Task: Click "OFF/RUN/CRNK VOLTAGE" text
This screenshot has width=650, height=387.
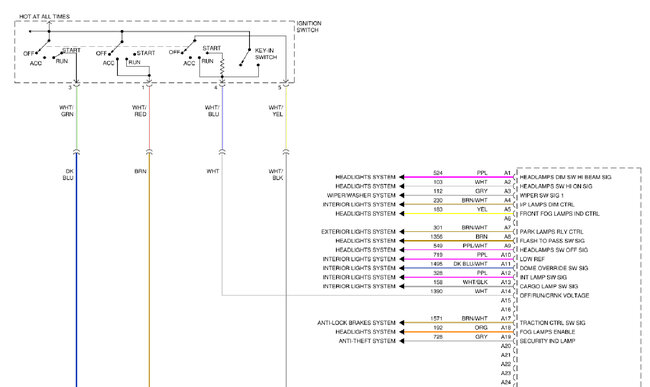Action: point(554,295)
